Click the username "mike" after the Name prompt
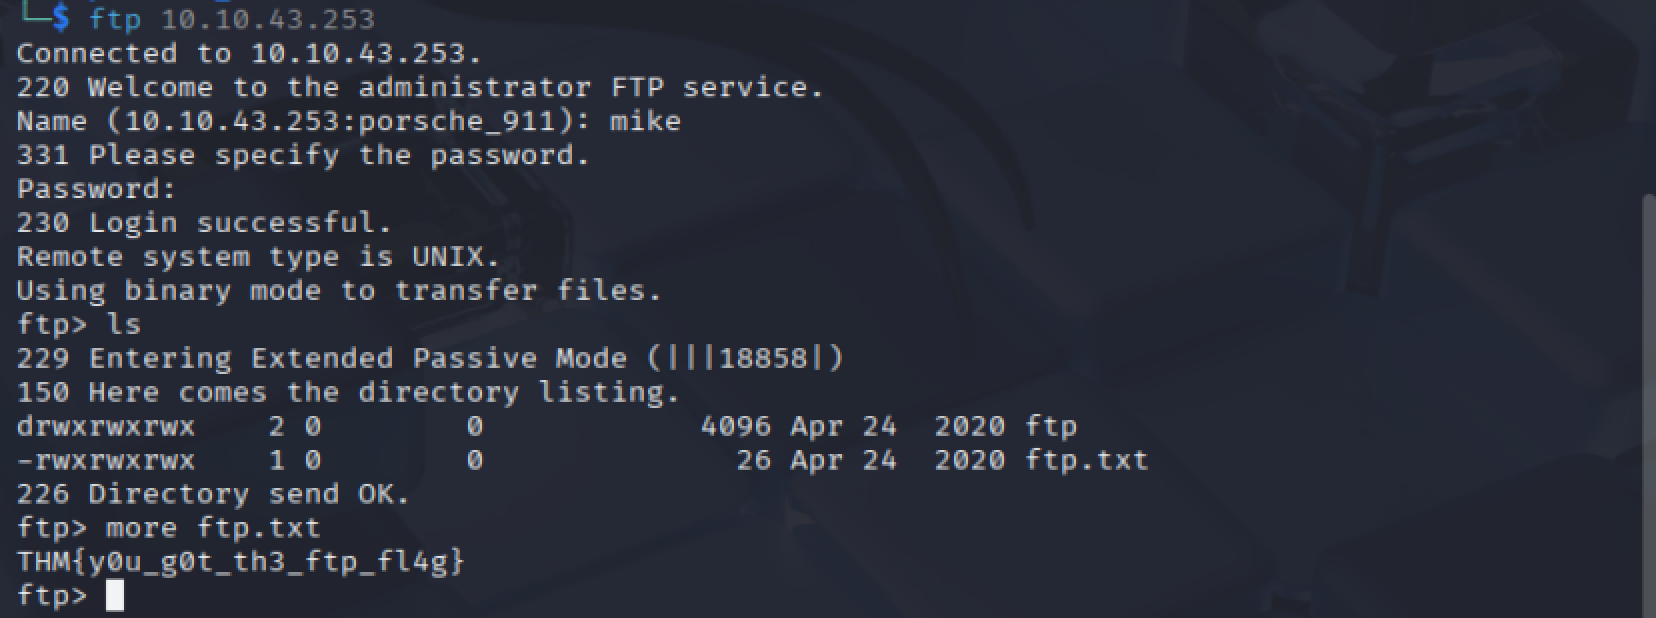 click(645, 121)
